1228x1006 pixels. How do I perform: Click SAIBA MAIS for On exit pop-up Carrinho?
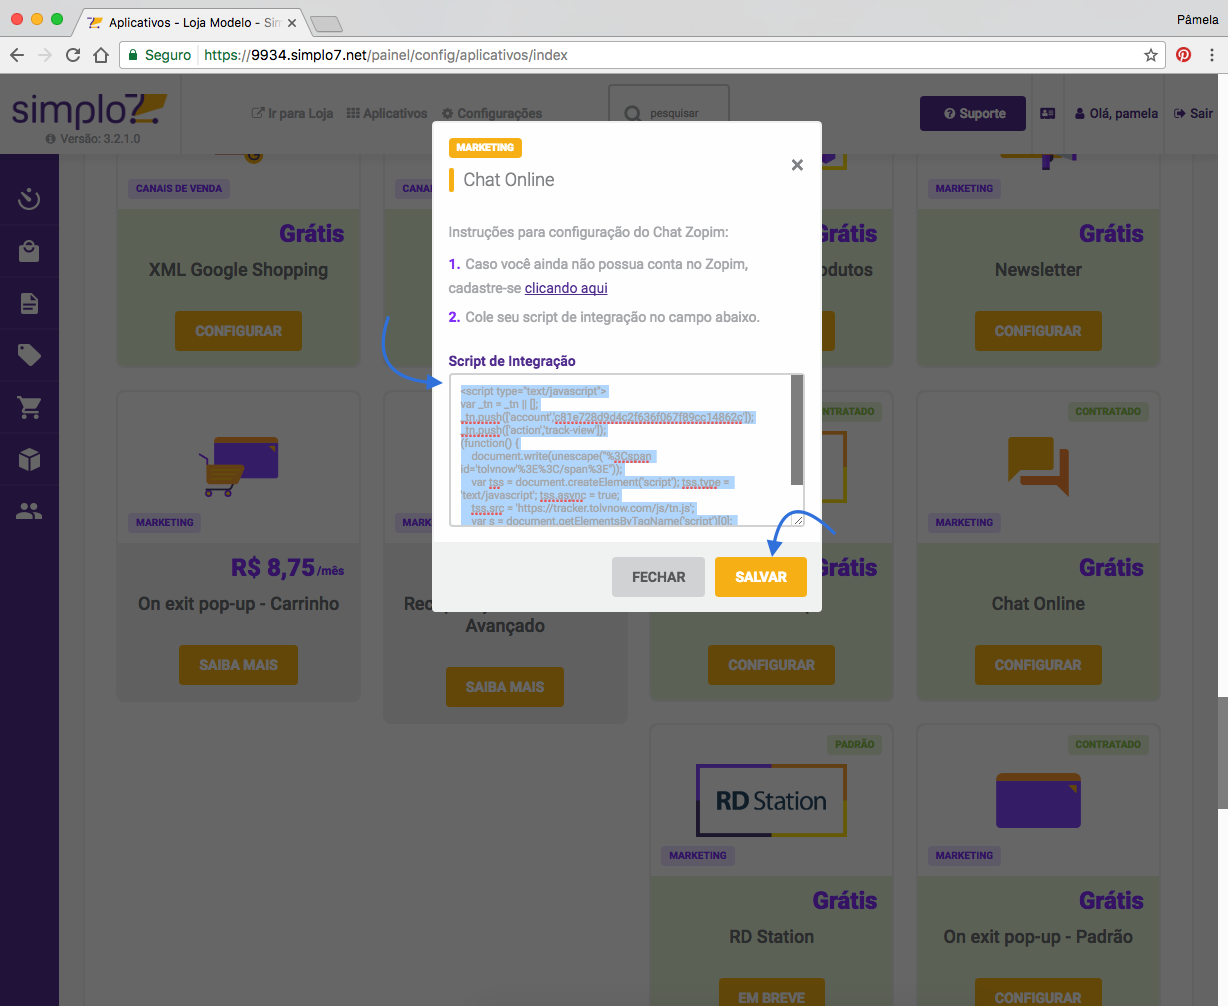point(238,665)
